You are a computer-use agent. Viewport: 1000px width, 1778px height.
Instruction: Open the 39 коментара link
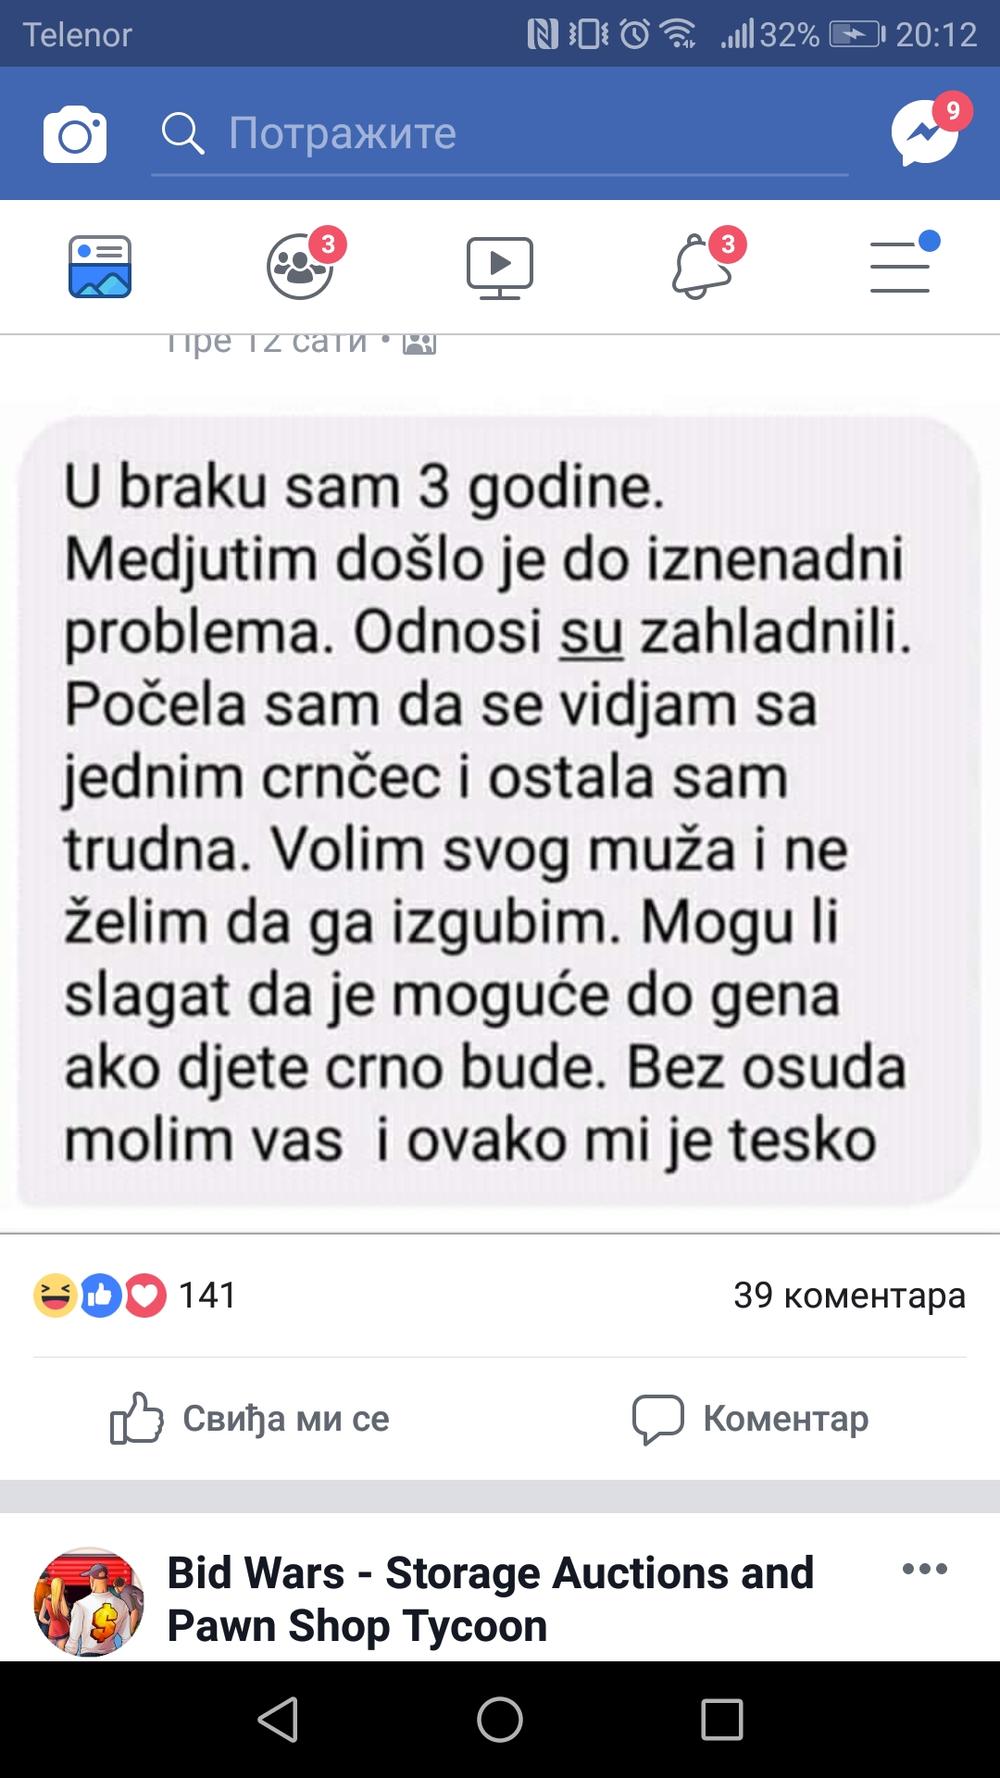tap(850, 1295)
